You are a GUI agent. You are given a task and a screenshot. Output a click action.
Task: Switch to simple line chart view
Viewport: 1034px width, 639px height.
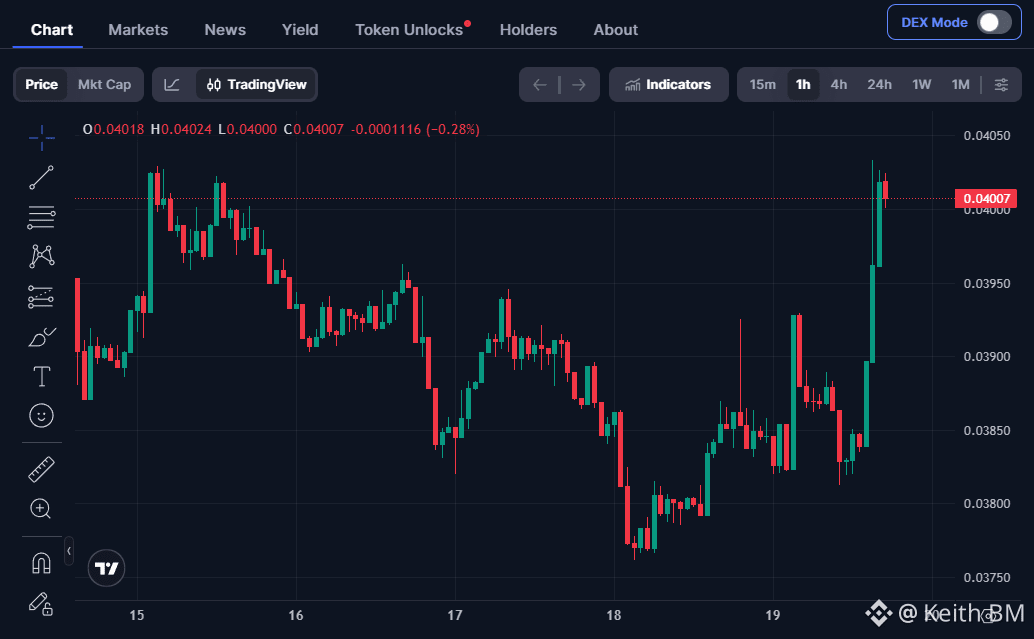coord(172,84)
